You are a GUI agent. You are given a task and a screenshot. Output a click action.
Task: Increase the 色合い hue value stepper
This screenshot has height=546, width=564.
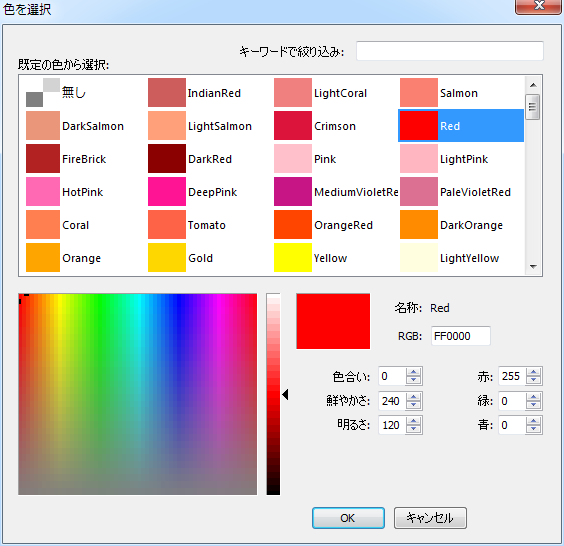413,372
